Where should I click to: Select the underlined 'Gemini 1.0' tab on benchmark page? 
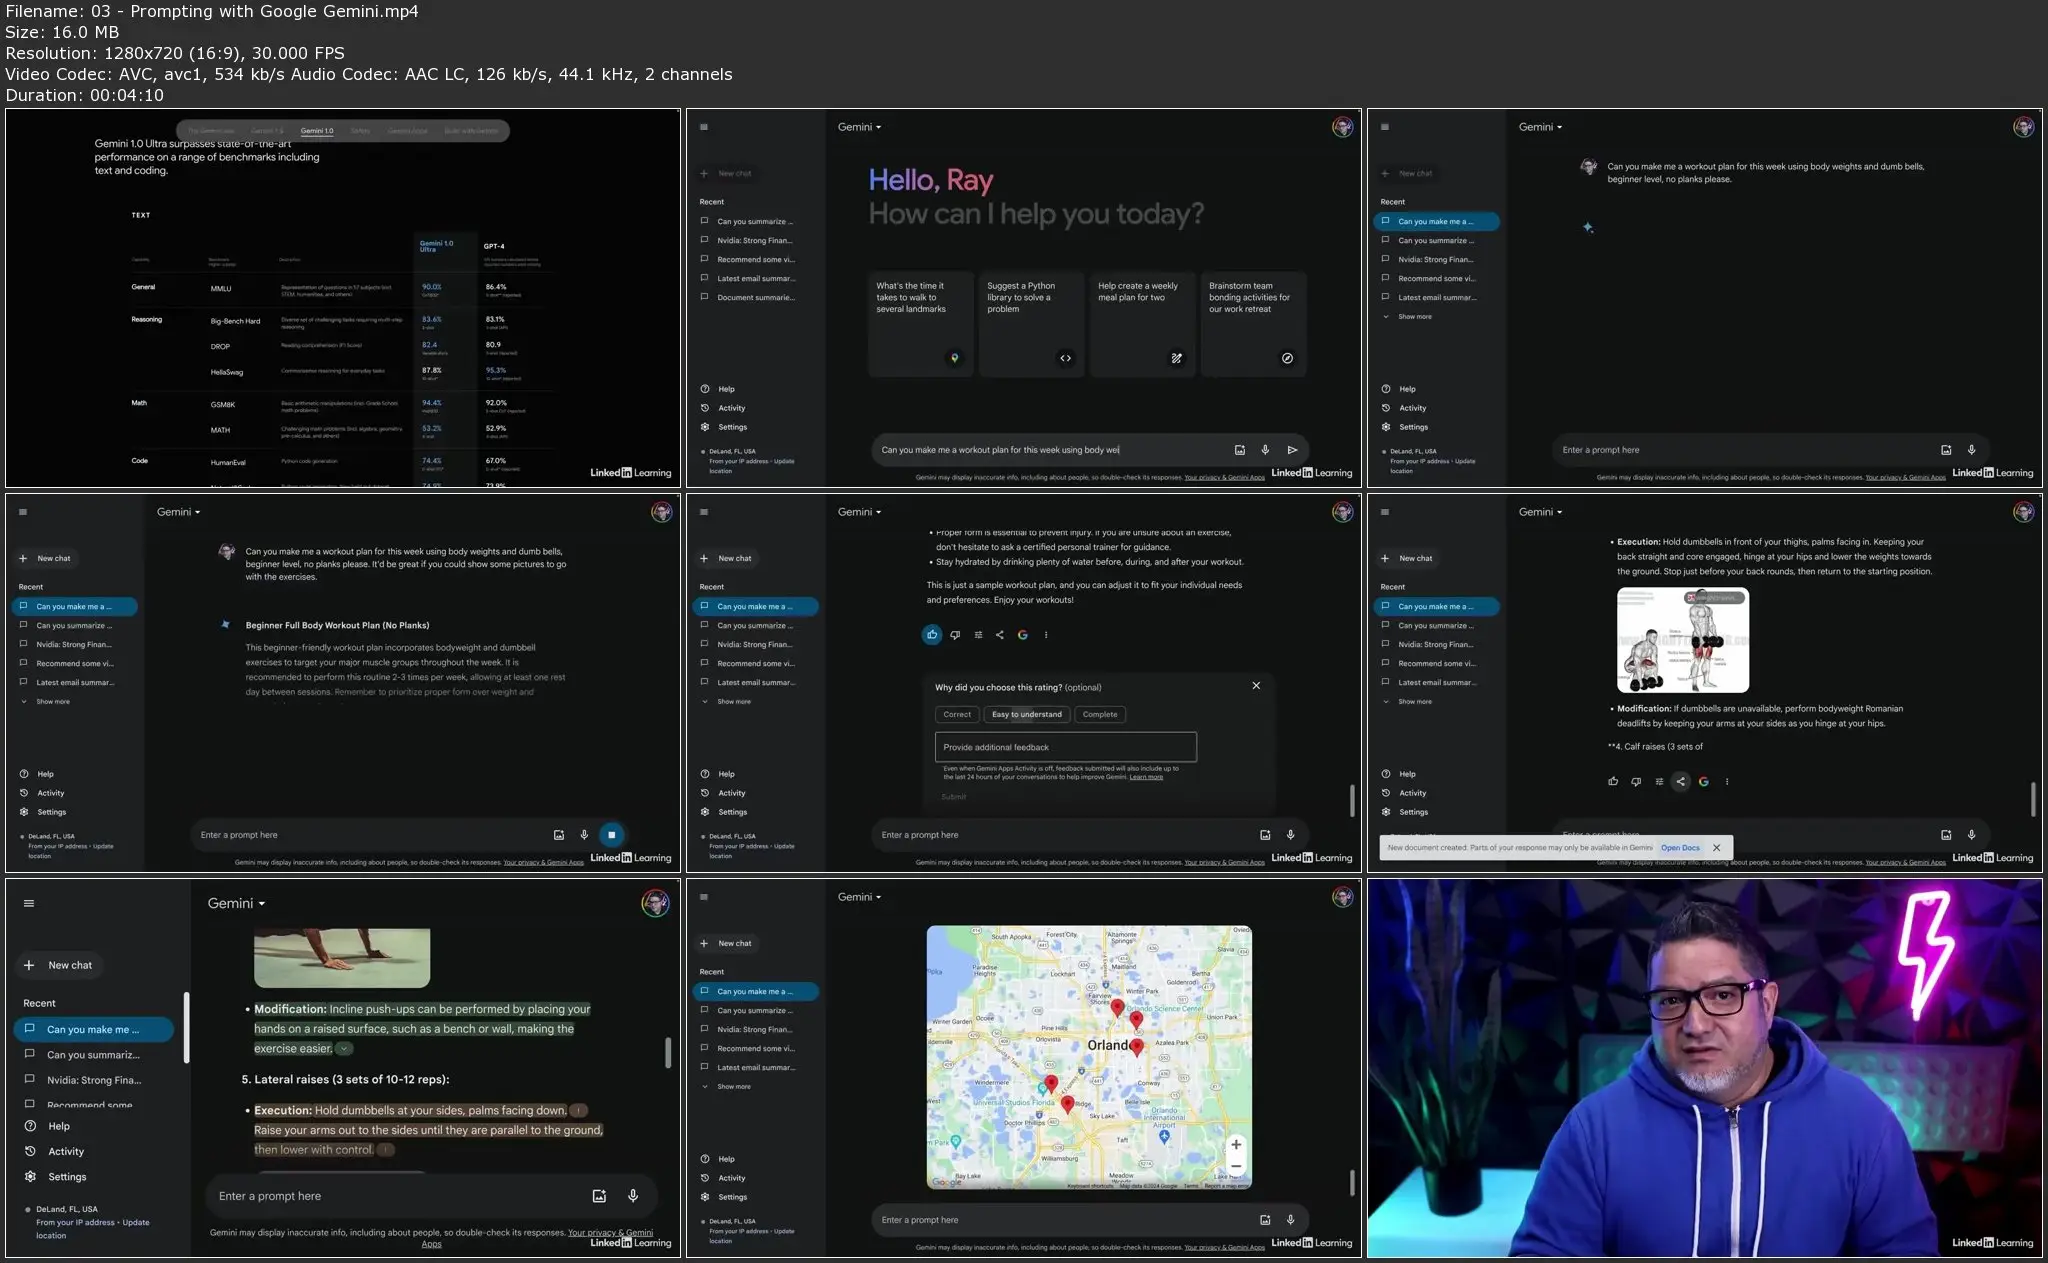click(x=317, y=131)
